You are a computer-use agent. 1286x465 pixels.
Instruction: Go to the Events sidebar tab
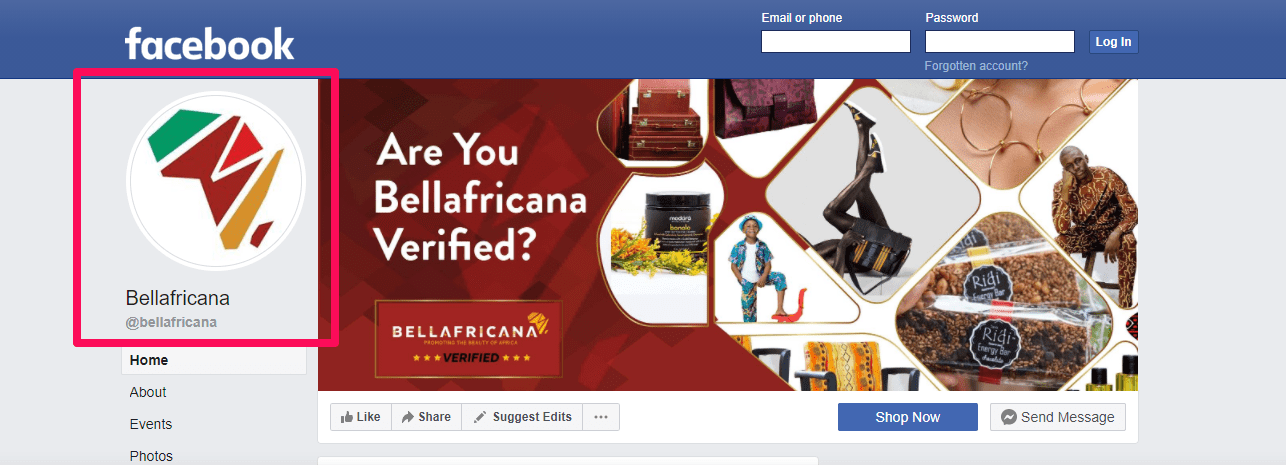(151, 424)
